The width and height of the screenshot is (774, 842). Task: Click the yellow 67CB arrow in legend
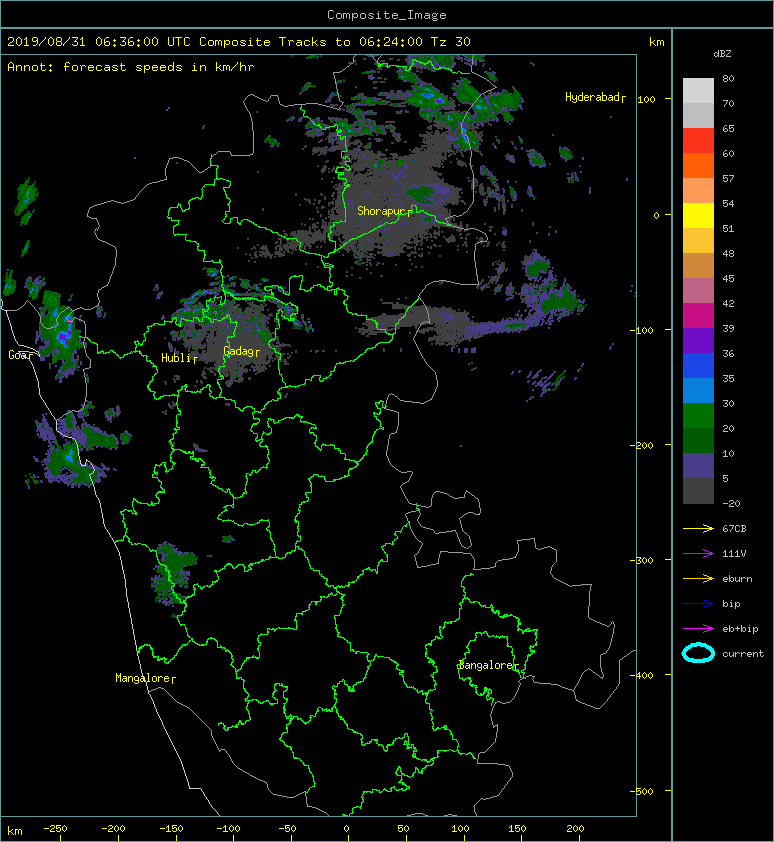pos(698,529)
